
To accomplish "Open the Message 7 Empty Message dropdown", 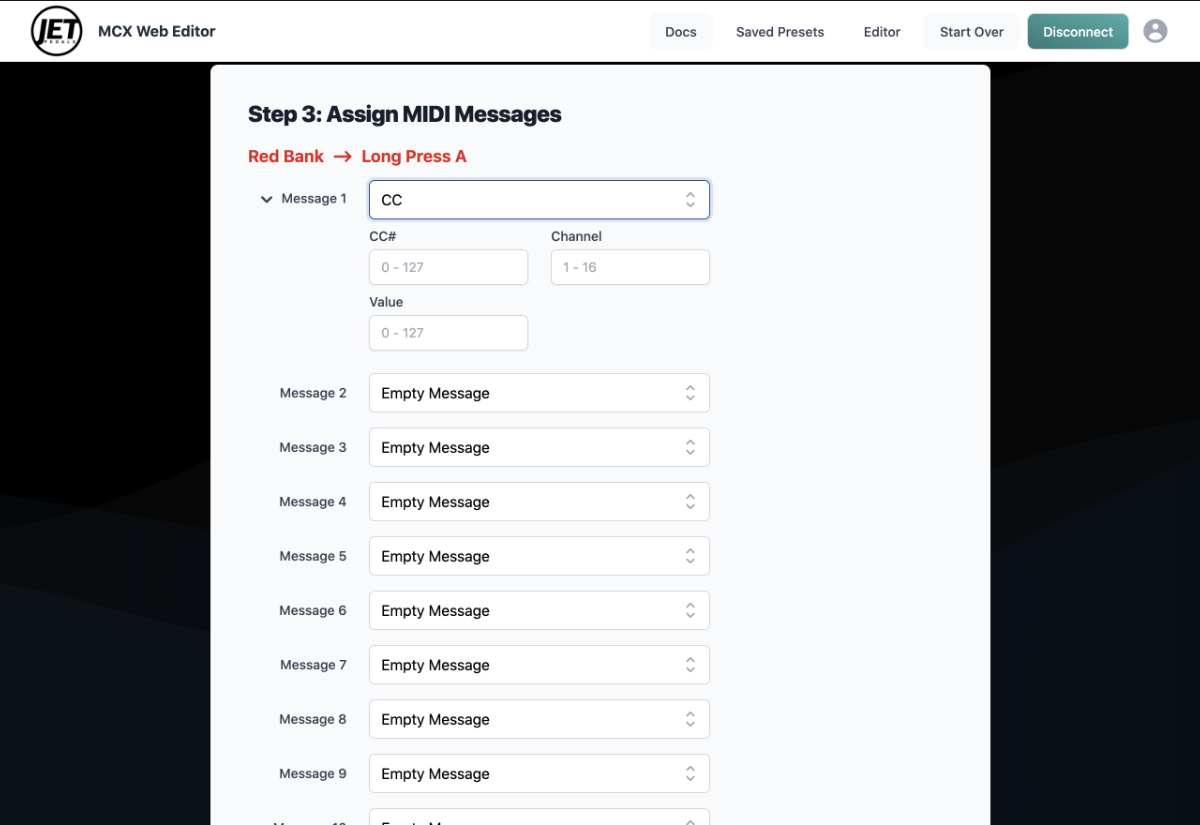I will click(539, 665).
